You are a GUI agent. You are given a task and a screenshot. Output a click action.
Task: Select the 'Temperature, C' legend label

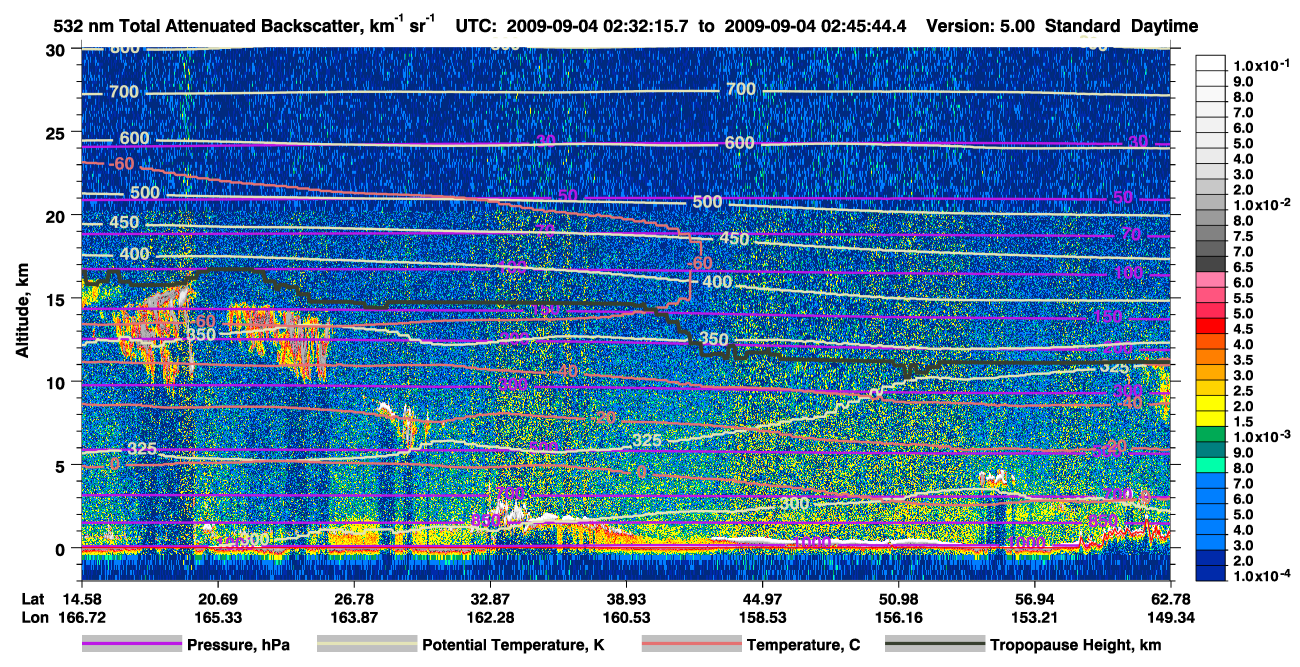[803, 646]
